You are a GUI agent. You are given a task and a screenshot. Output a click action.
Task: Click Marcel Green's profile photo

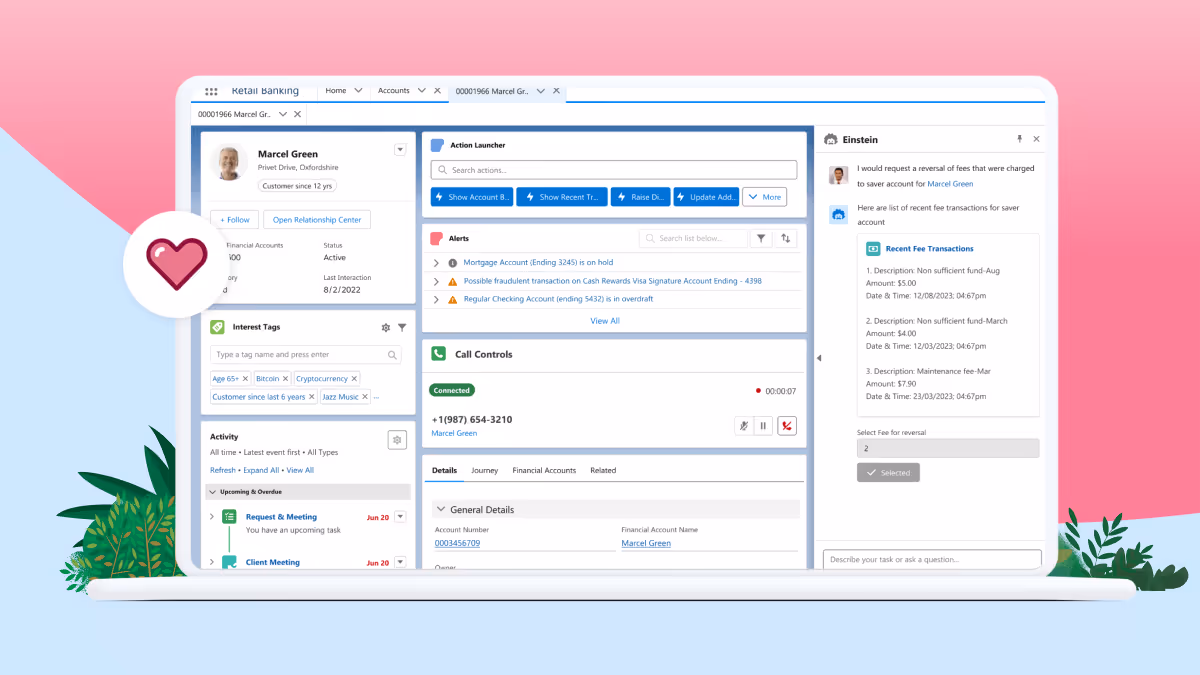coord(230,162)
